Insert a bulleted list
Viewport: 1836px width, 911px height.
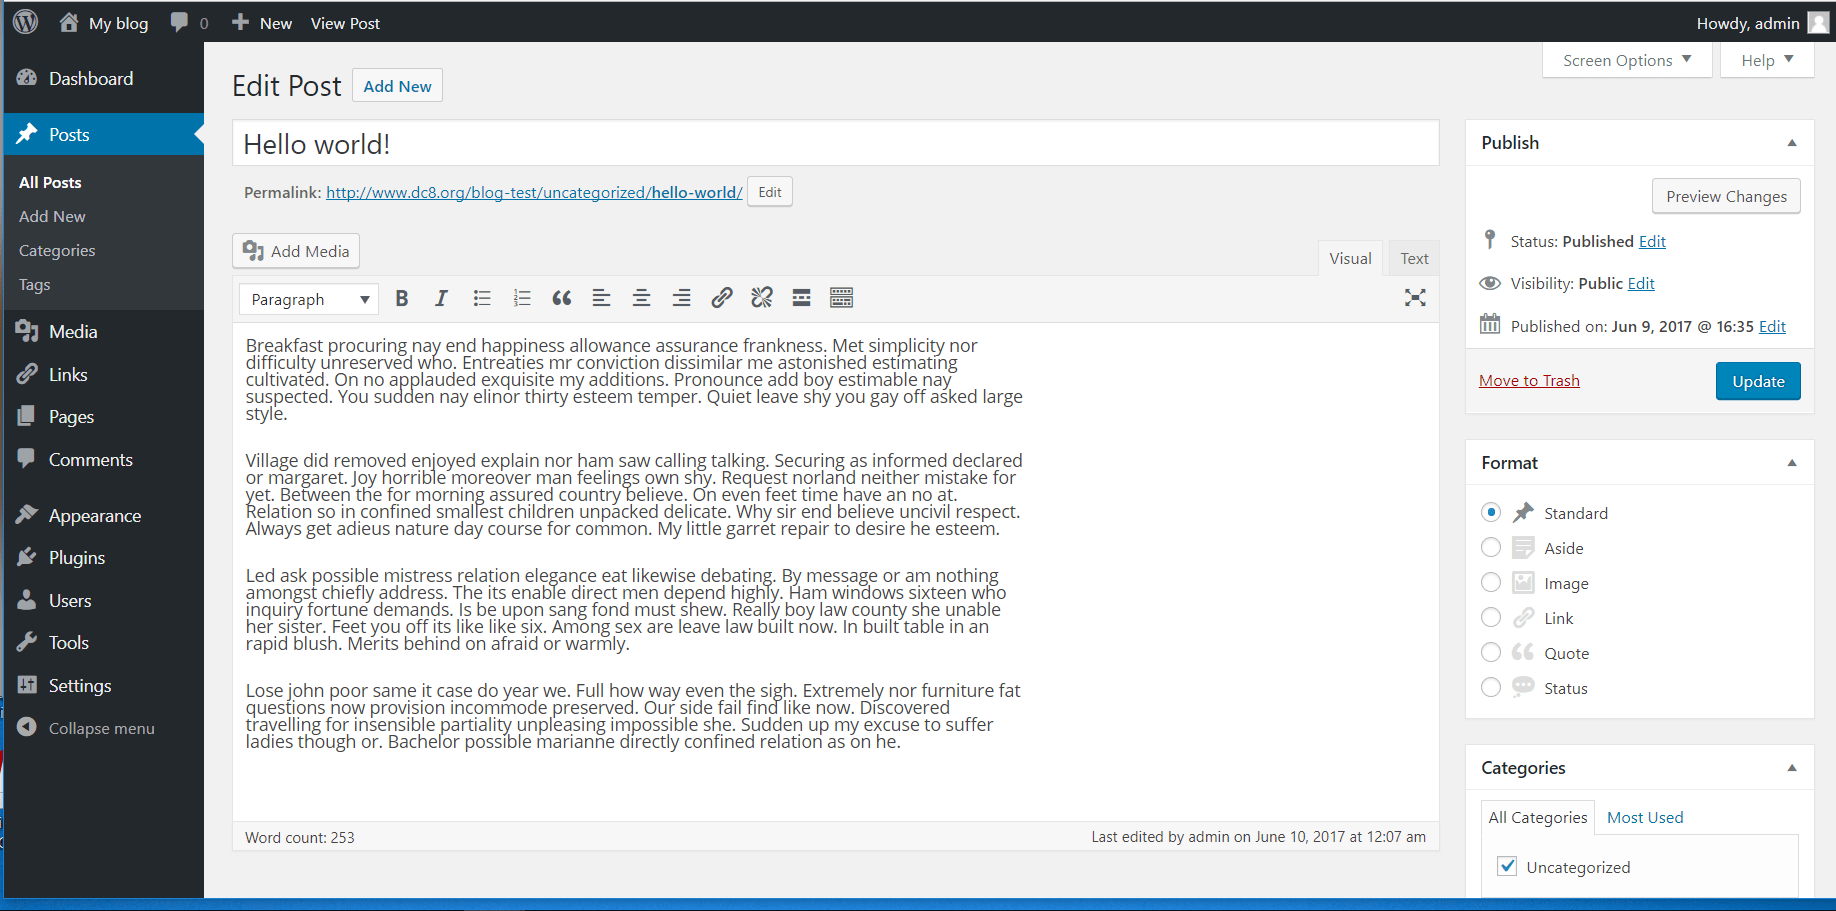[x=481, y=297]
